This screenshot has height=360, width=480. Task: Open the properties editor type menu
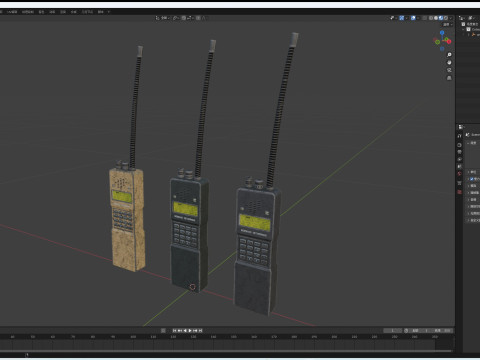click(x=461, y=127)
